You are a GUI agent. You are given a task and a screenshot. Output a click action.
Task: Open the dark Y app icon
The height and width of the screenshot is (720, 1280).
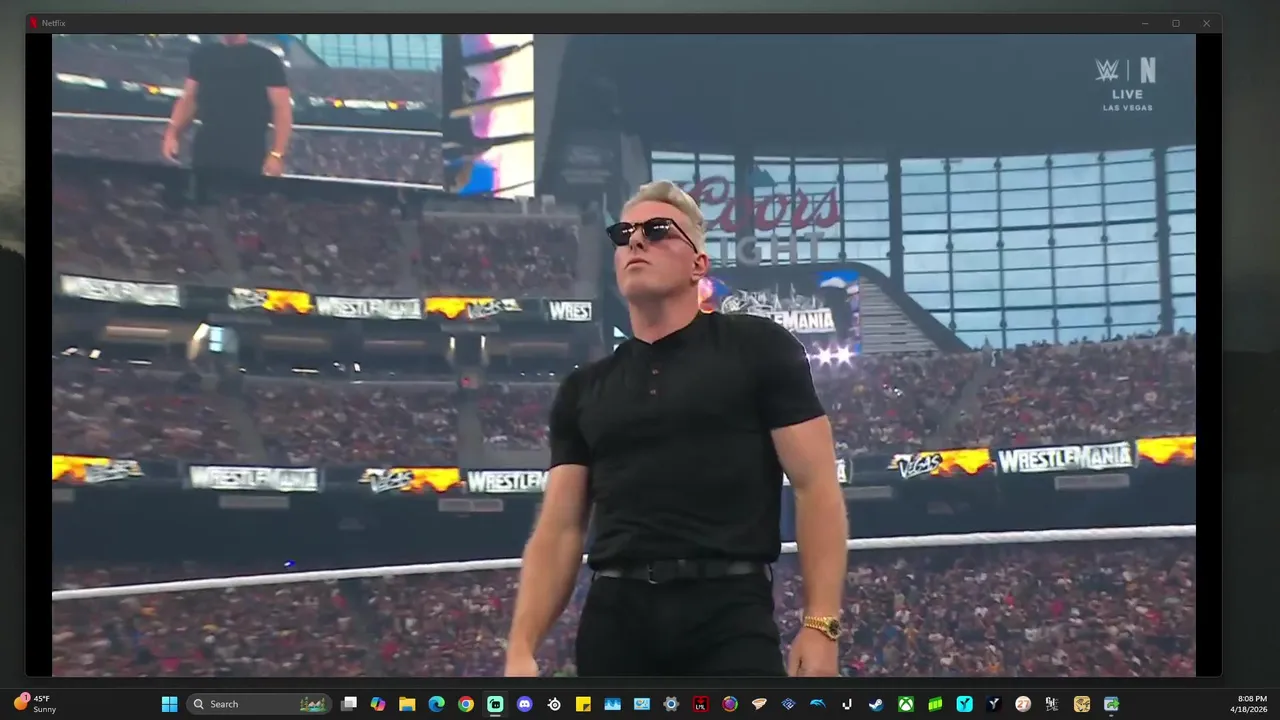click(x=994, y=704)
